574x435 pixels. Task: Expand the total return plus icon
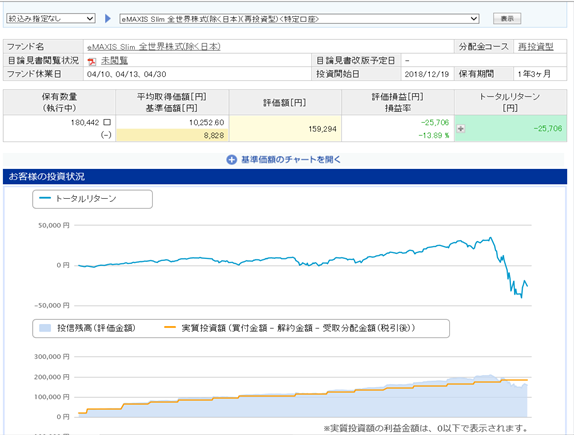(461, 129)
